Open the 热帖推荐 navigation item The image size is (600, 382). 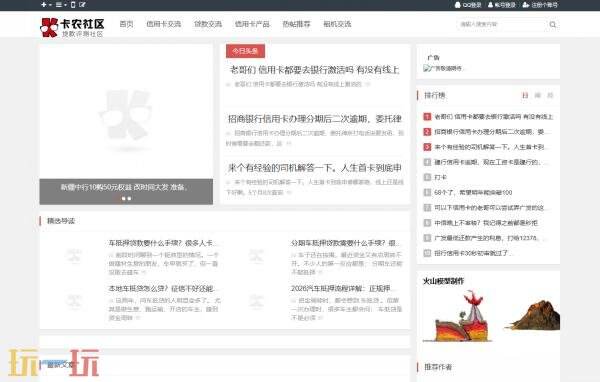pyautogui.click(x=296, y=24)
